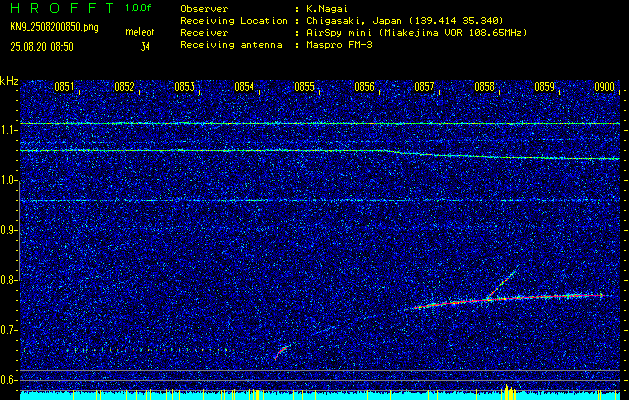Click the 0.6 frequency axis label
Viewport: 629px width, 400px height.
[6, 380]
